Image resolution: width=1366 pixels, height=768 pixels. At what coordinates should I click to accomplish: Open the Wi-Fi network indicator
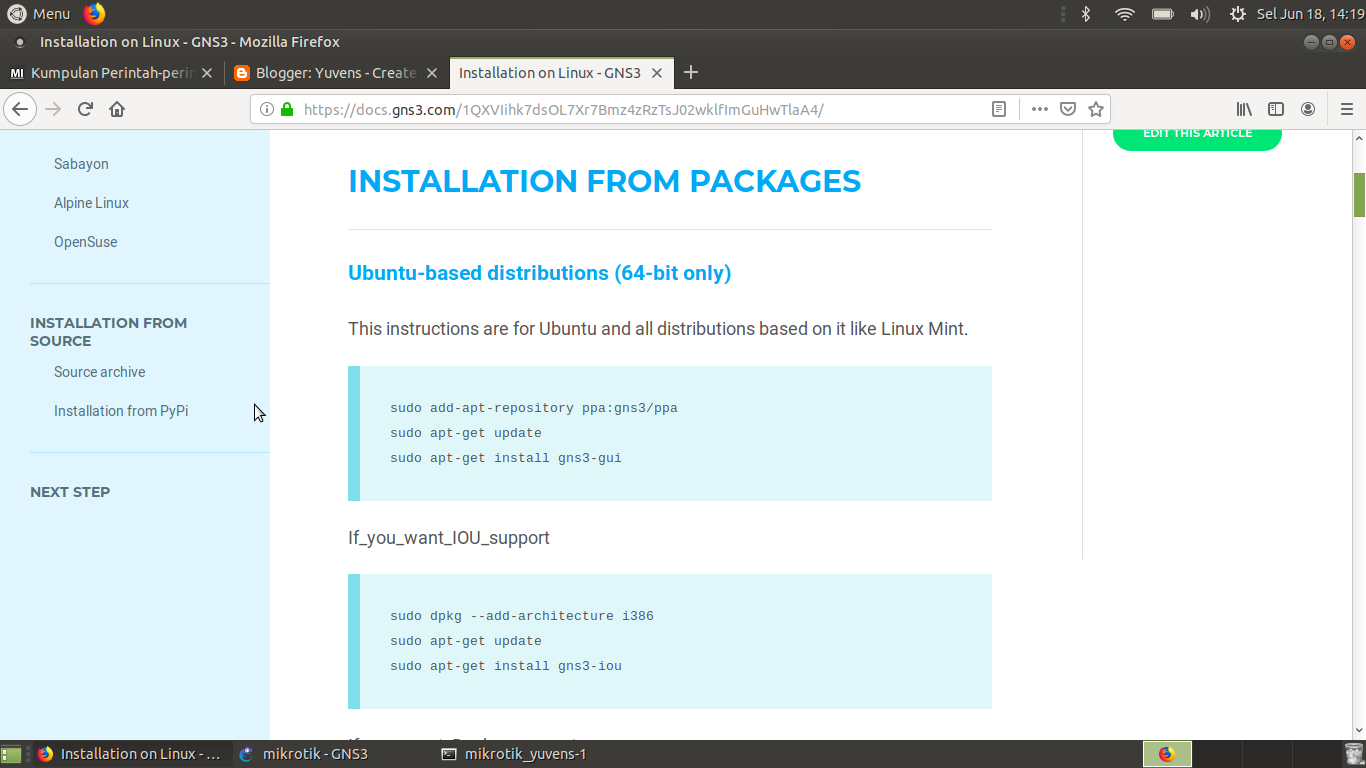pyautogui.click(x=1124, y=14)
